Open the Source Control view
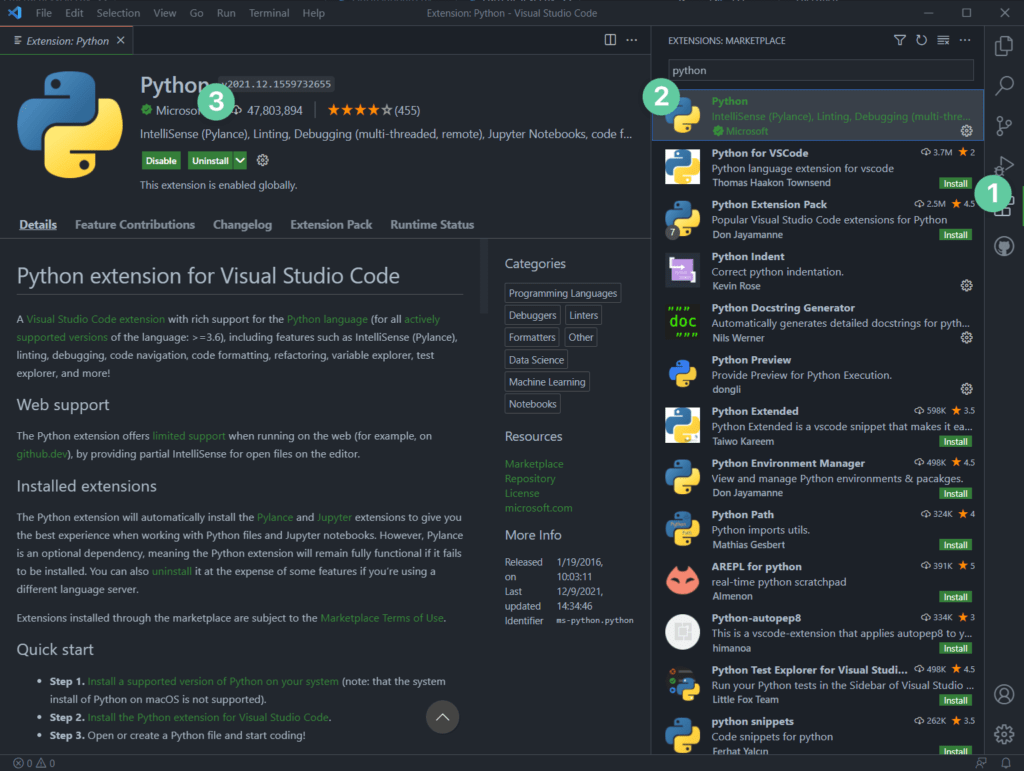The image size is (1024, 771). tap(1004, 125)
